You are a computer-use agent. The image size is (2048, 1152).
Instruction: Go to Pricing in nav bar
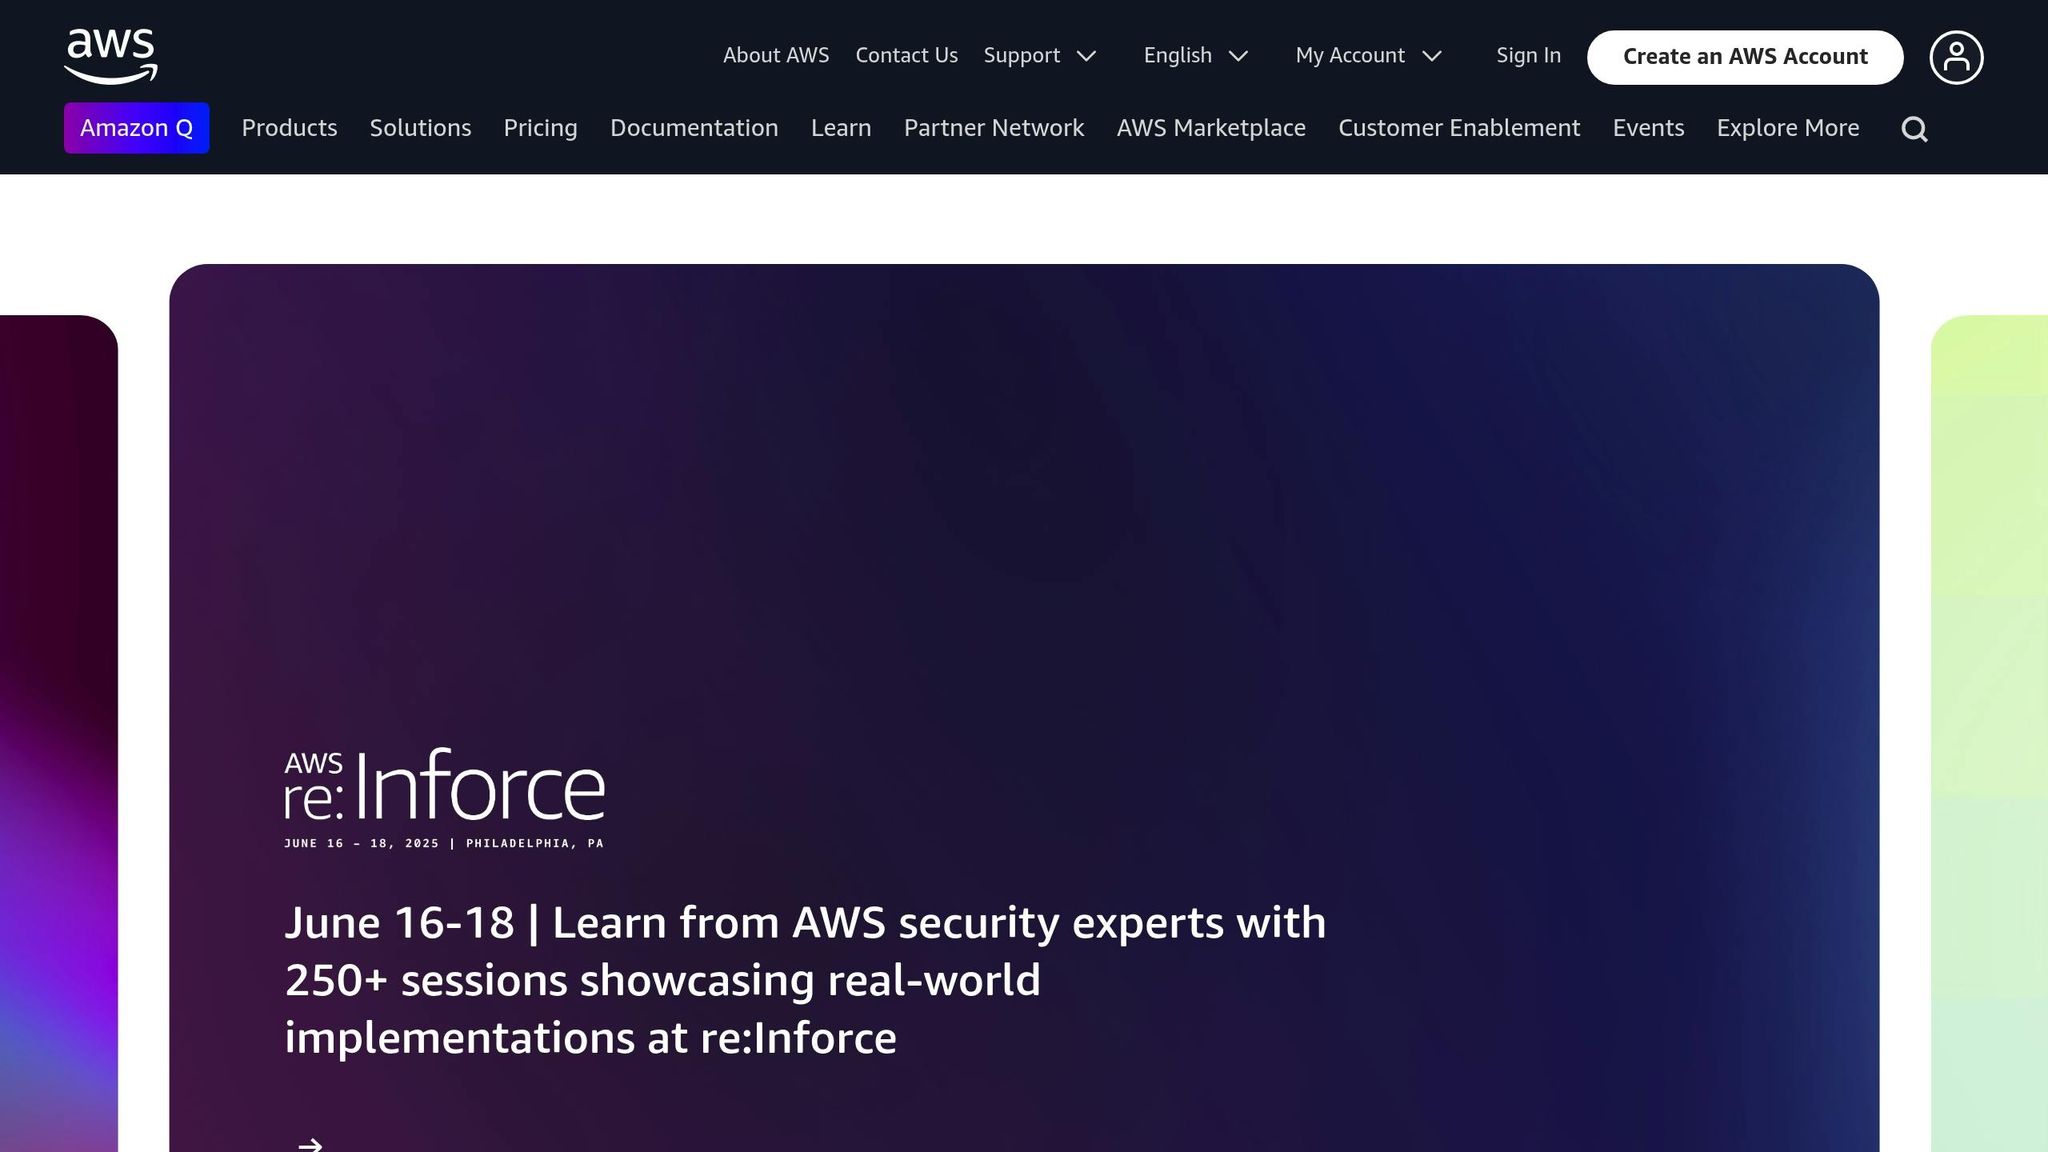coord(540,128)
